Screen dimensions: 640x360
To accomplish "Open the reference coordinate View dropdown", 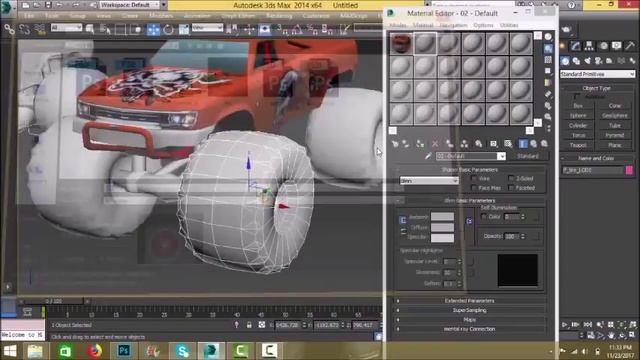I will [207, 28].
